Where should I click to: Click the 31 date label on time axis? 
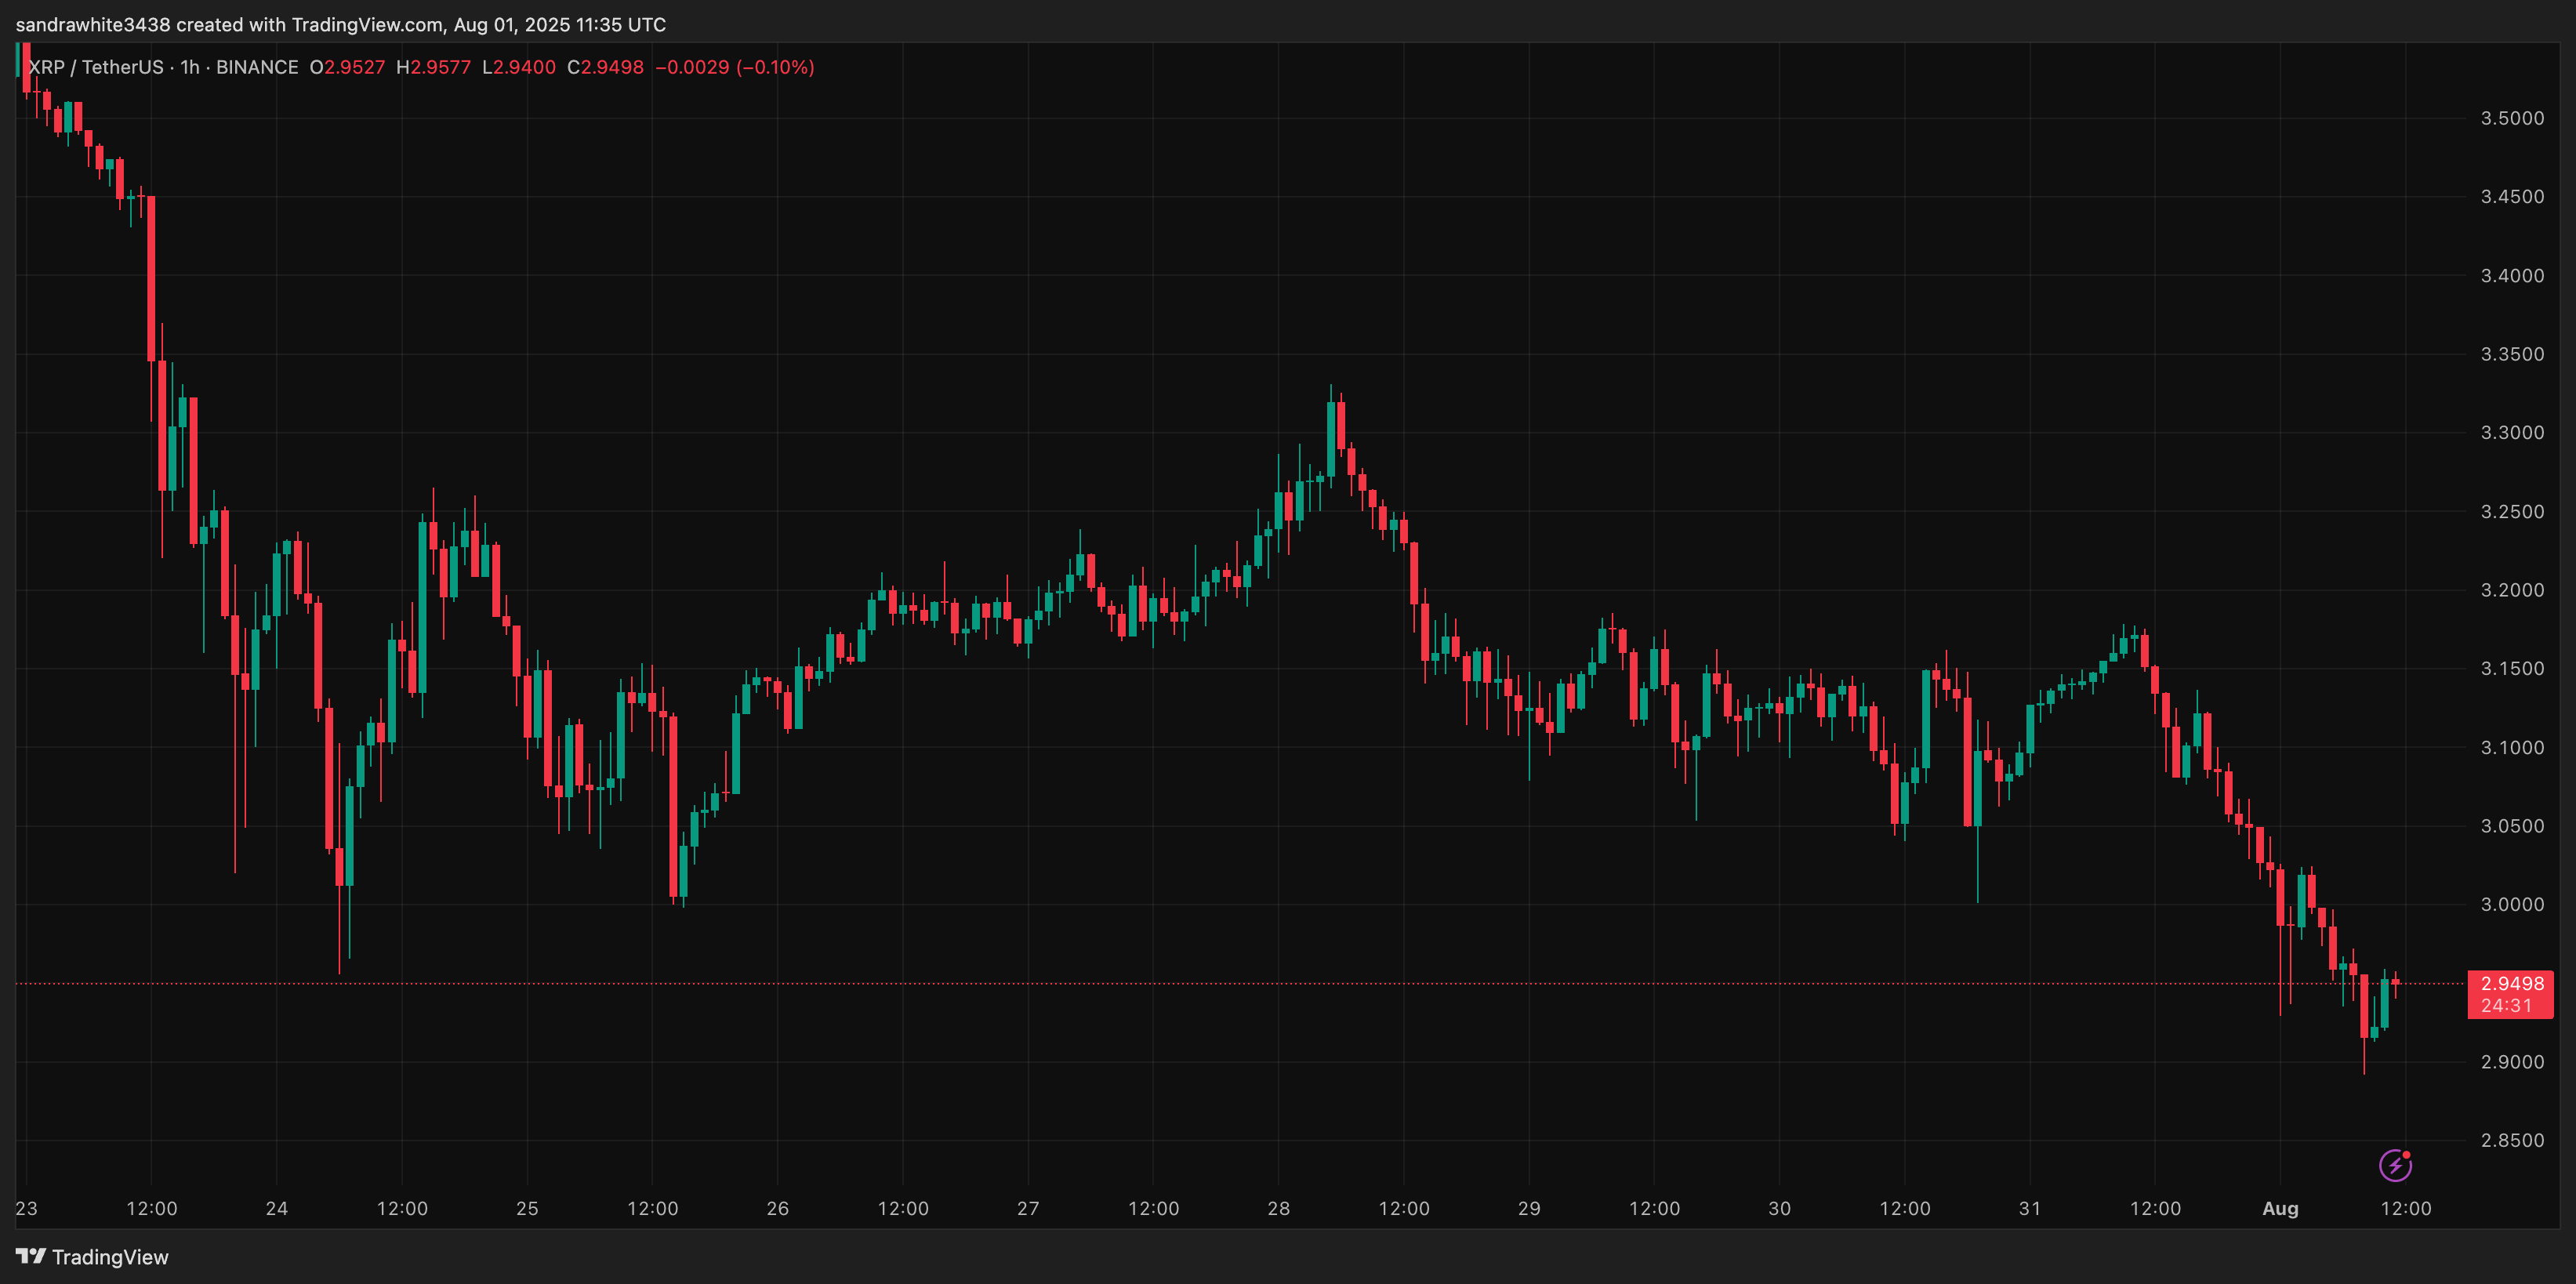click(x=2029, y=1208)
